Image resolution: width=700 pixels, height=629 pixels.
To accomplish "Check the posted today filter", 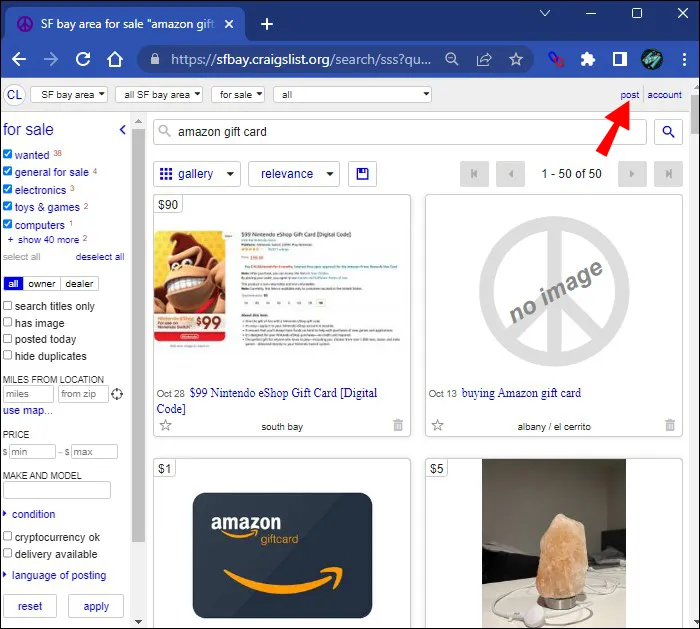I will point(8,338).
